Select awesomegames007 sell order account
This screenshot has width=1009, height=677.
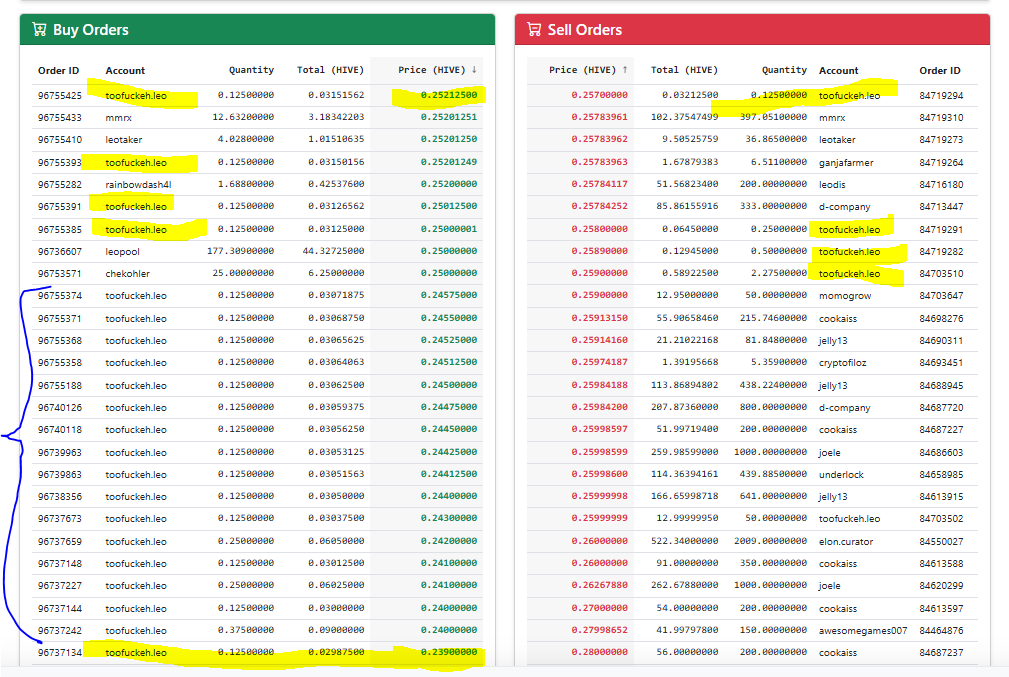[863, 631]
